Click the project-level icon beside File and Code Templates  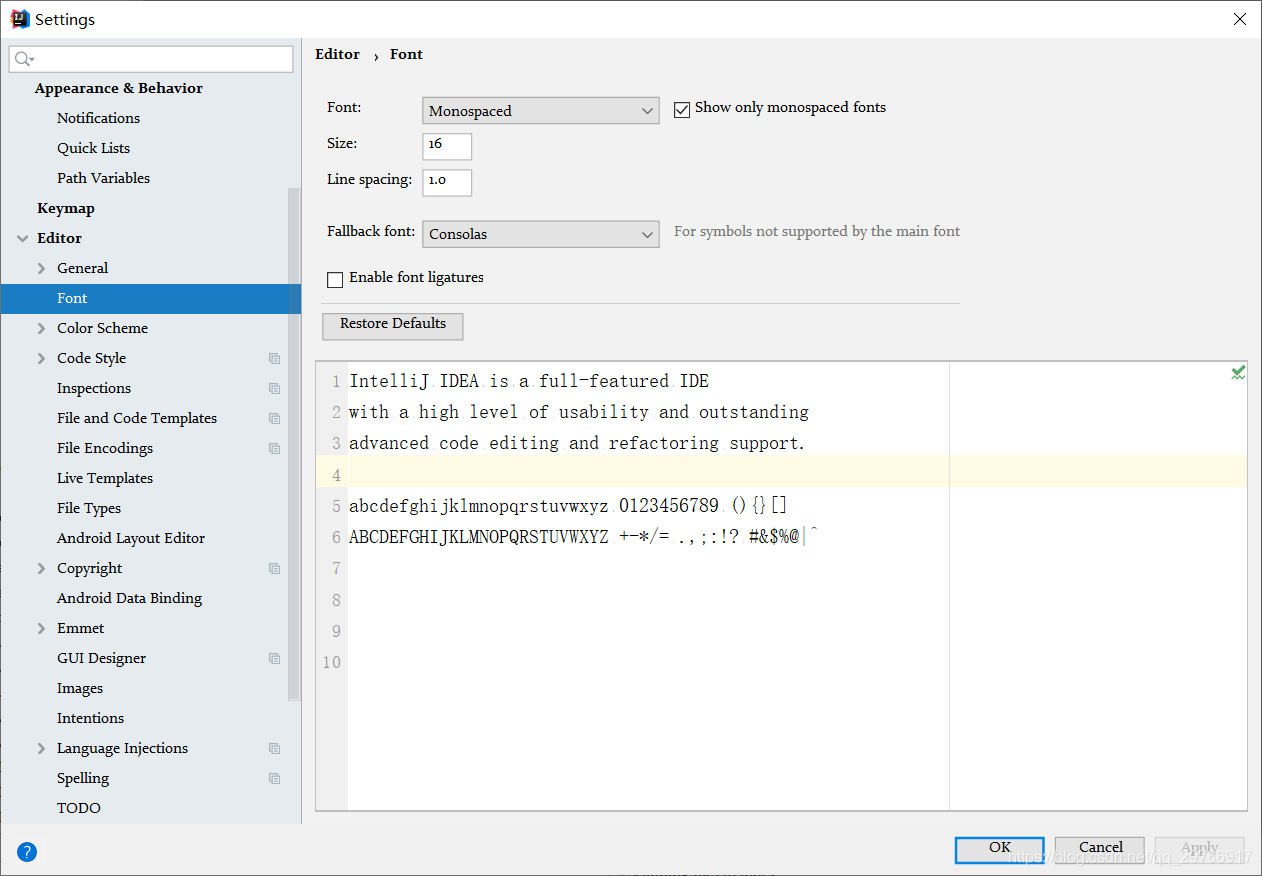pos(275,418)
